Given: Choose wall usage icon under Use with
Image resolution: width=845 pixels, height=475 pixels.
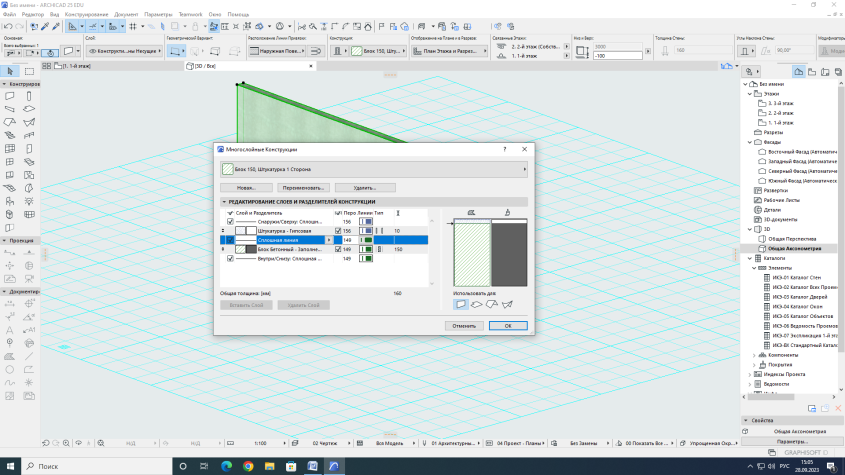Looking at the screenshot, I should coord(461,305).
